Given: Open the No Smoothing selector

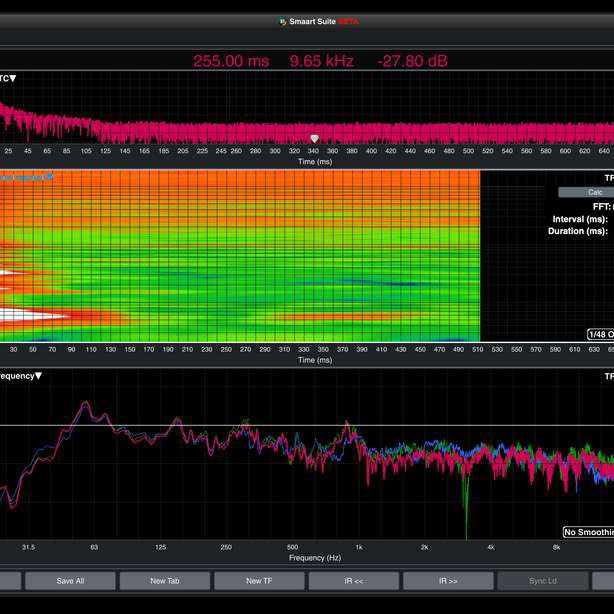Looking at the screenshot, I should 588,533.
